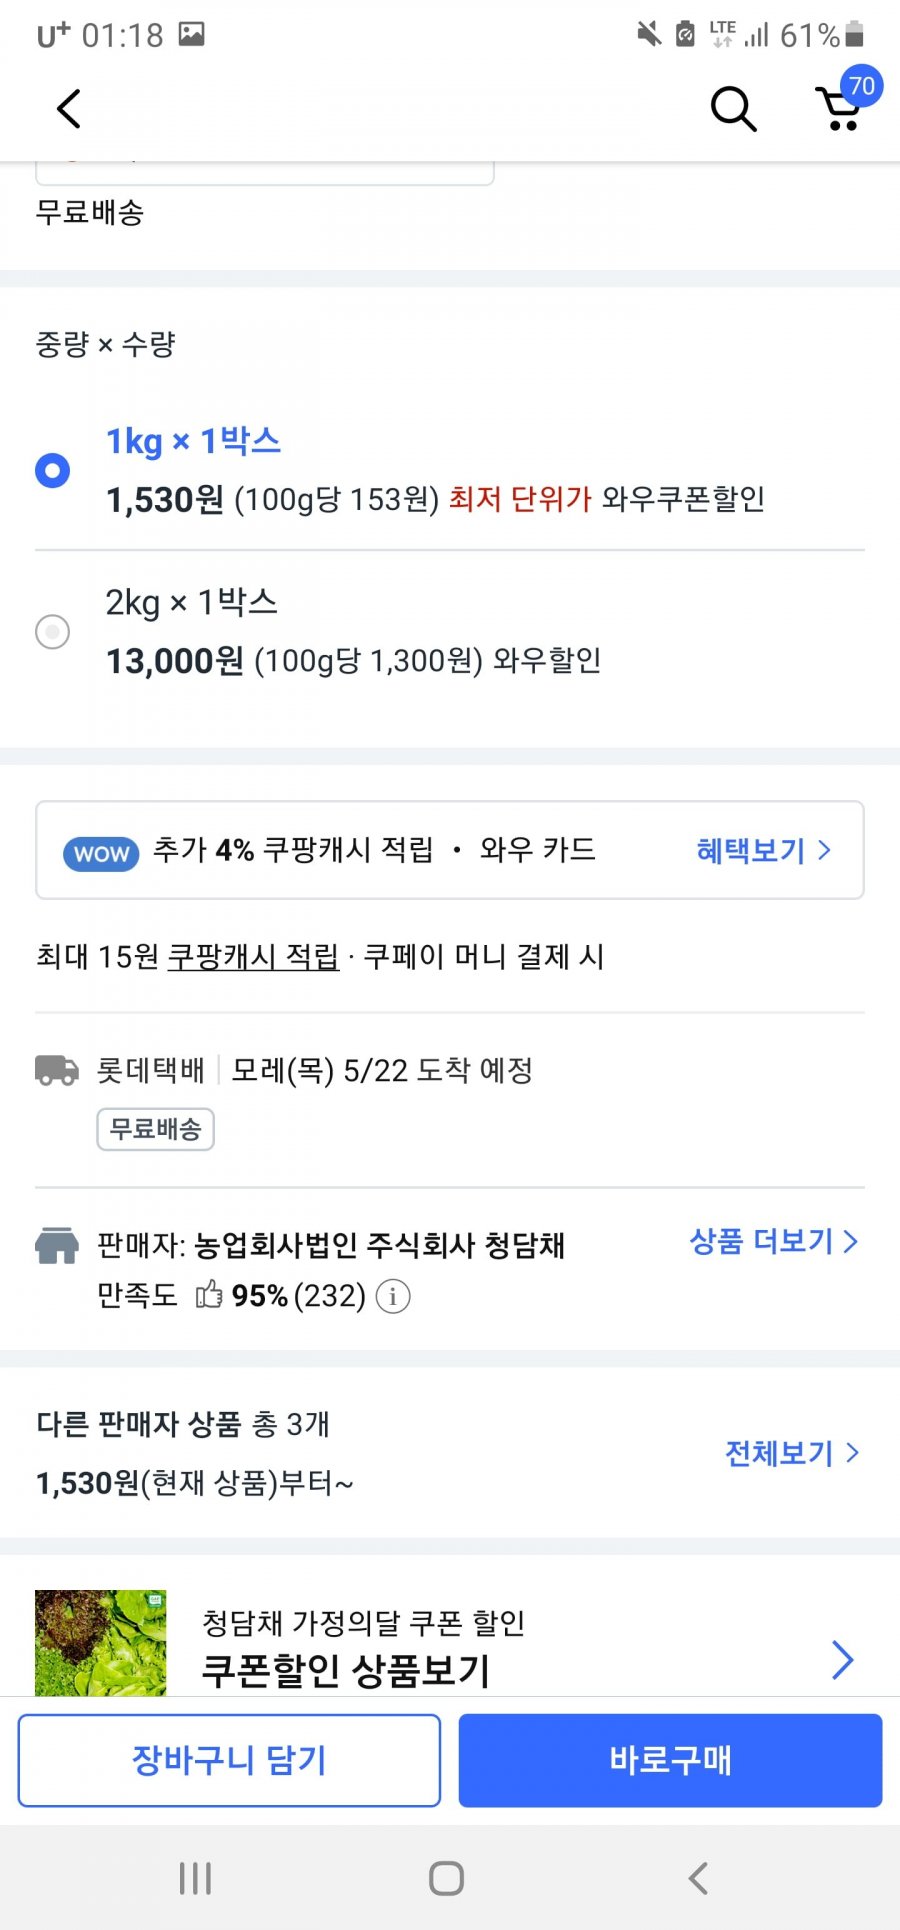The width and height of the screenshot is (900, 1930).
Task: Select the 2kg × 1박스 radio option
Action: coord(52,632)
